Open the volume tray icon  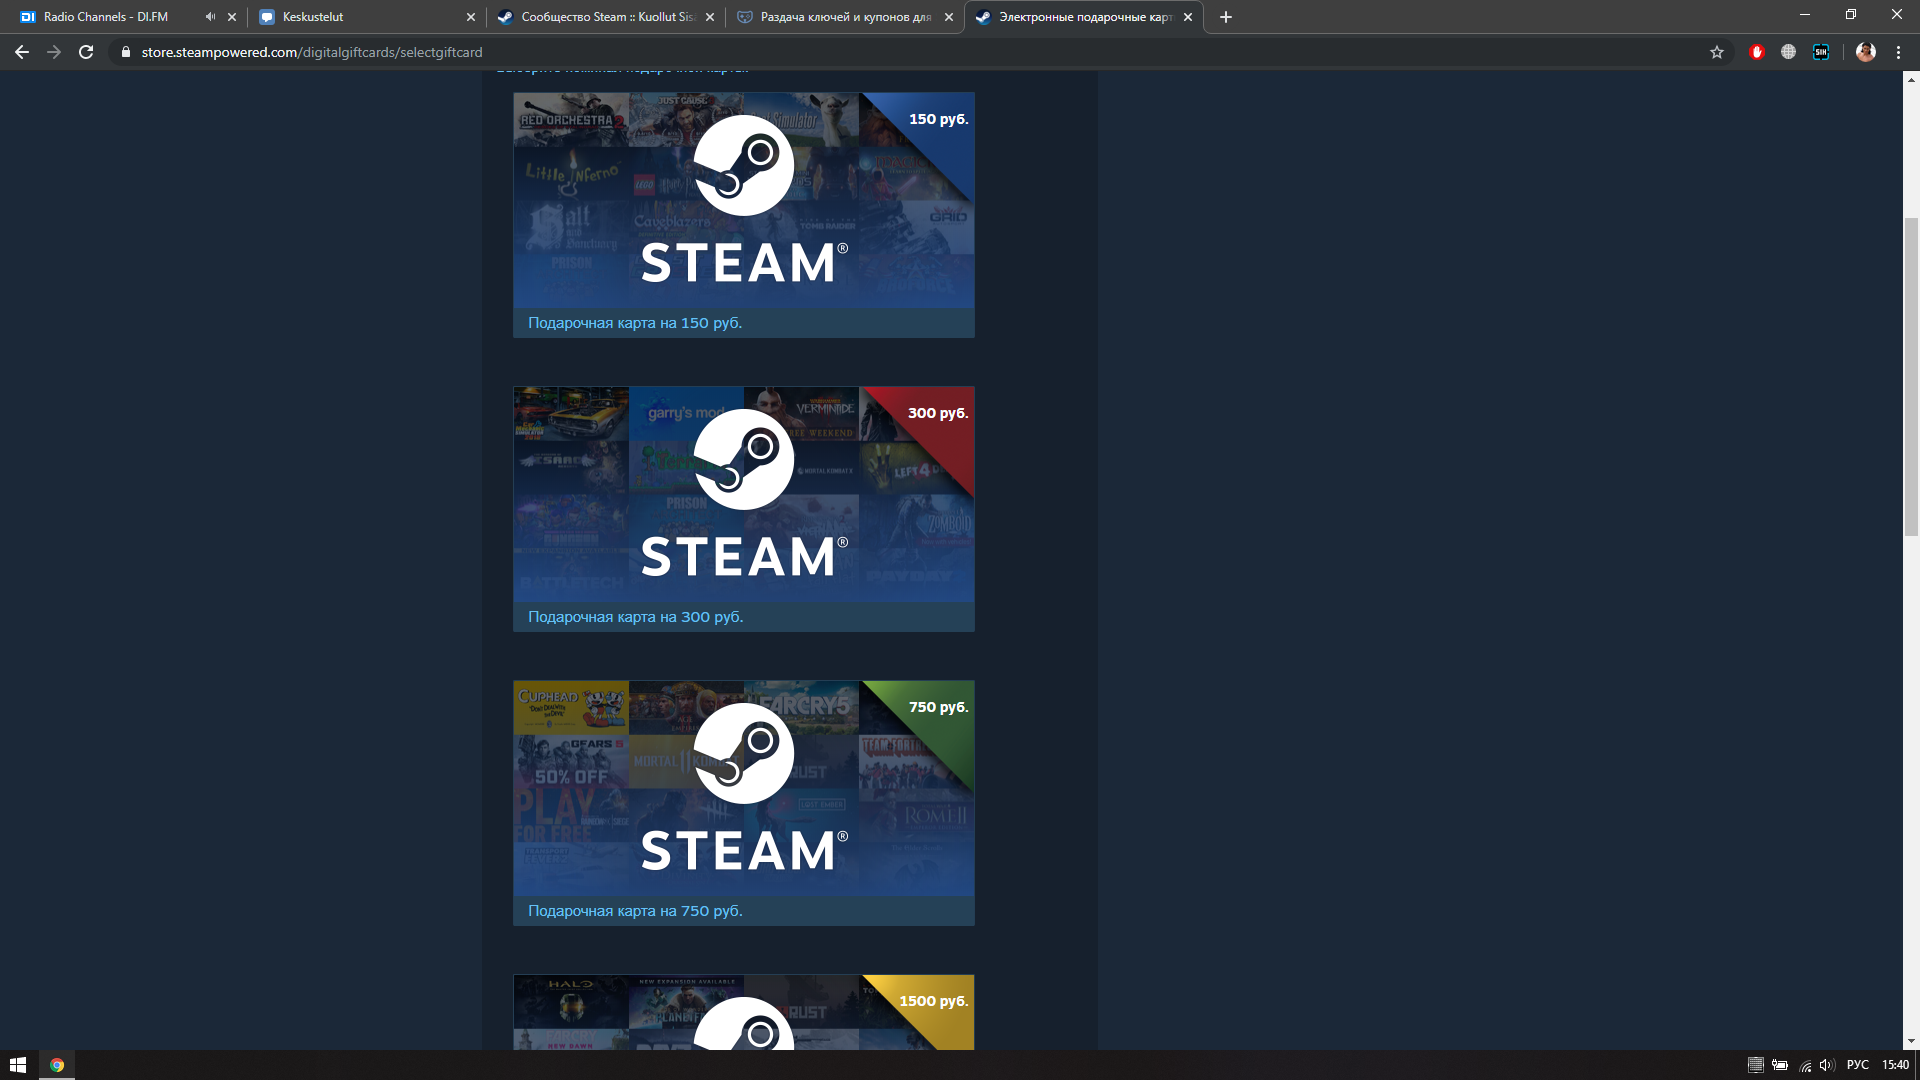(x=1827, y=1065)
